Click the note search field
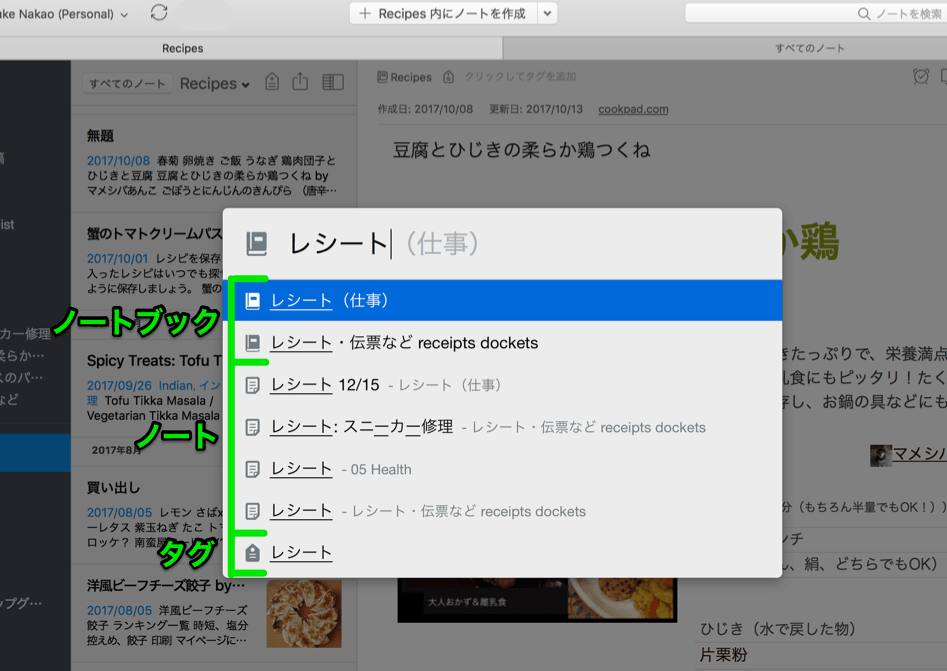 pyautogui.click(x=815, y=13)
